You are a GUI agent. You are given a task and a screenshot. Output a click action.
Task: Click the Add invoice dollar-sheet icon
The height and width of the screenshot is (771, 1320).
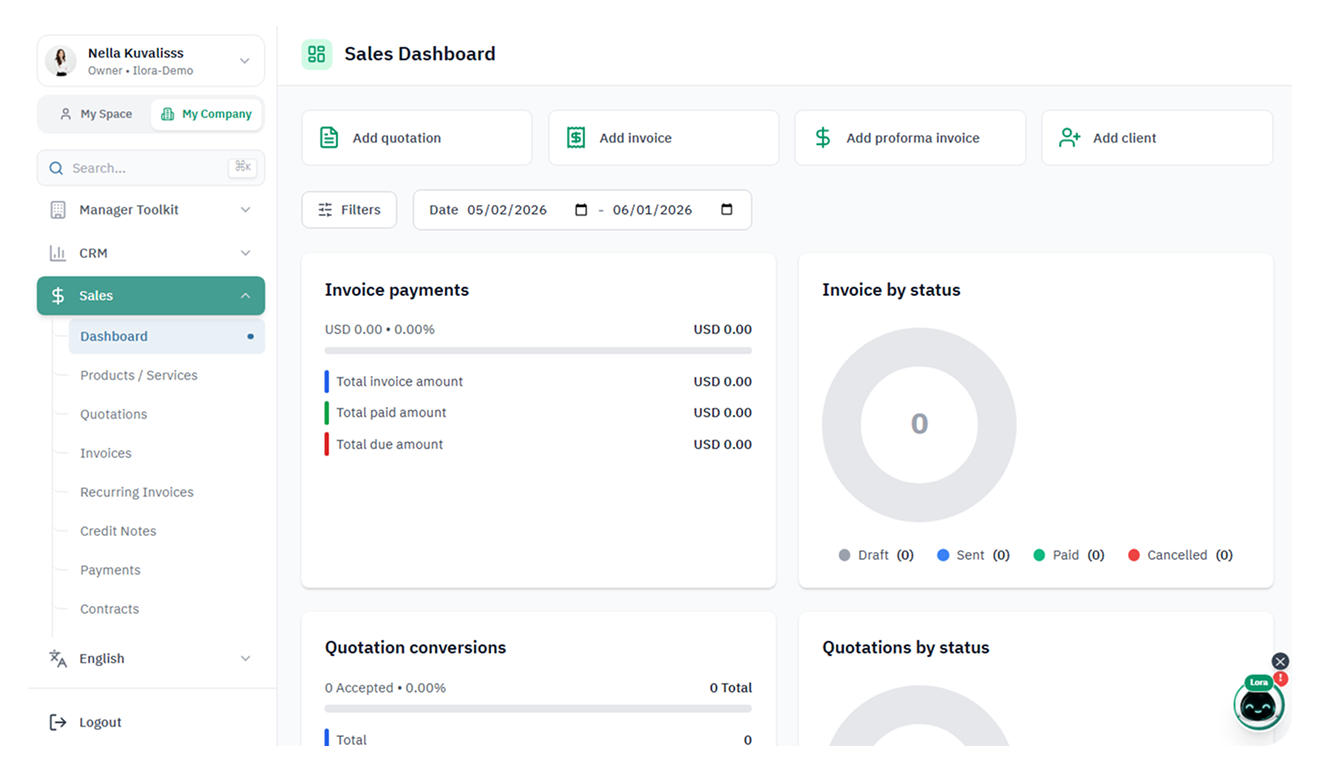click(576, 138)
